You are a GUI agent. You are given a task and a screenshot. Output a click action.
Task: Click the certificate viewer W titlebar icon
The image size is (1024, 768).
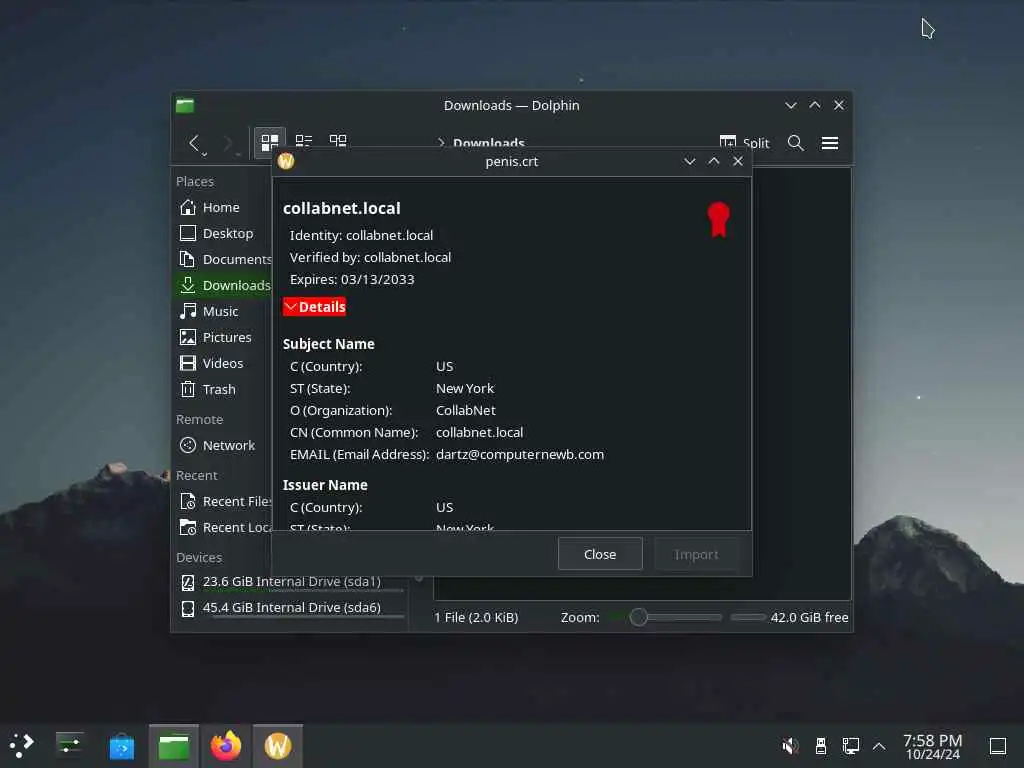(x=286, y=161)
